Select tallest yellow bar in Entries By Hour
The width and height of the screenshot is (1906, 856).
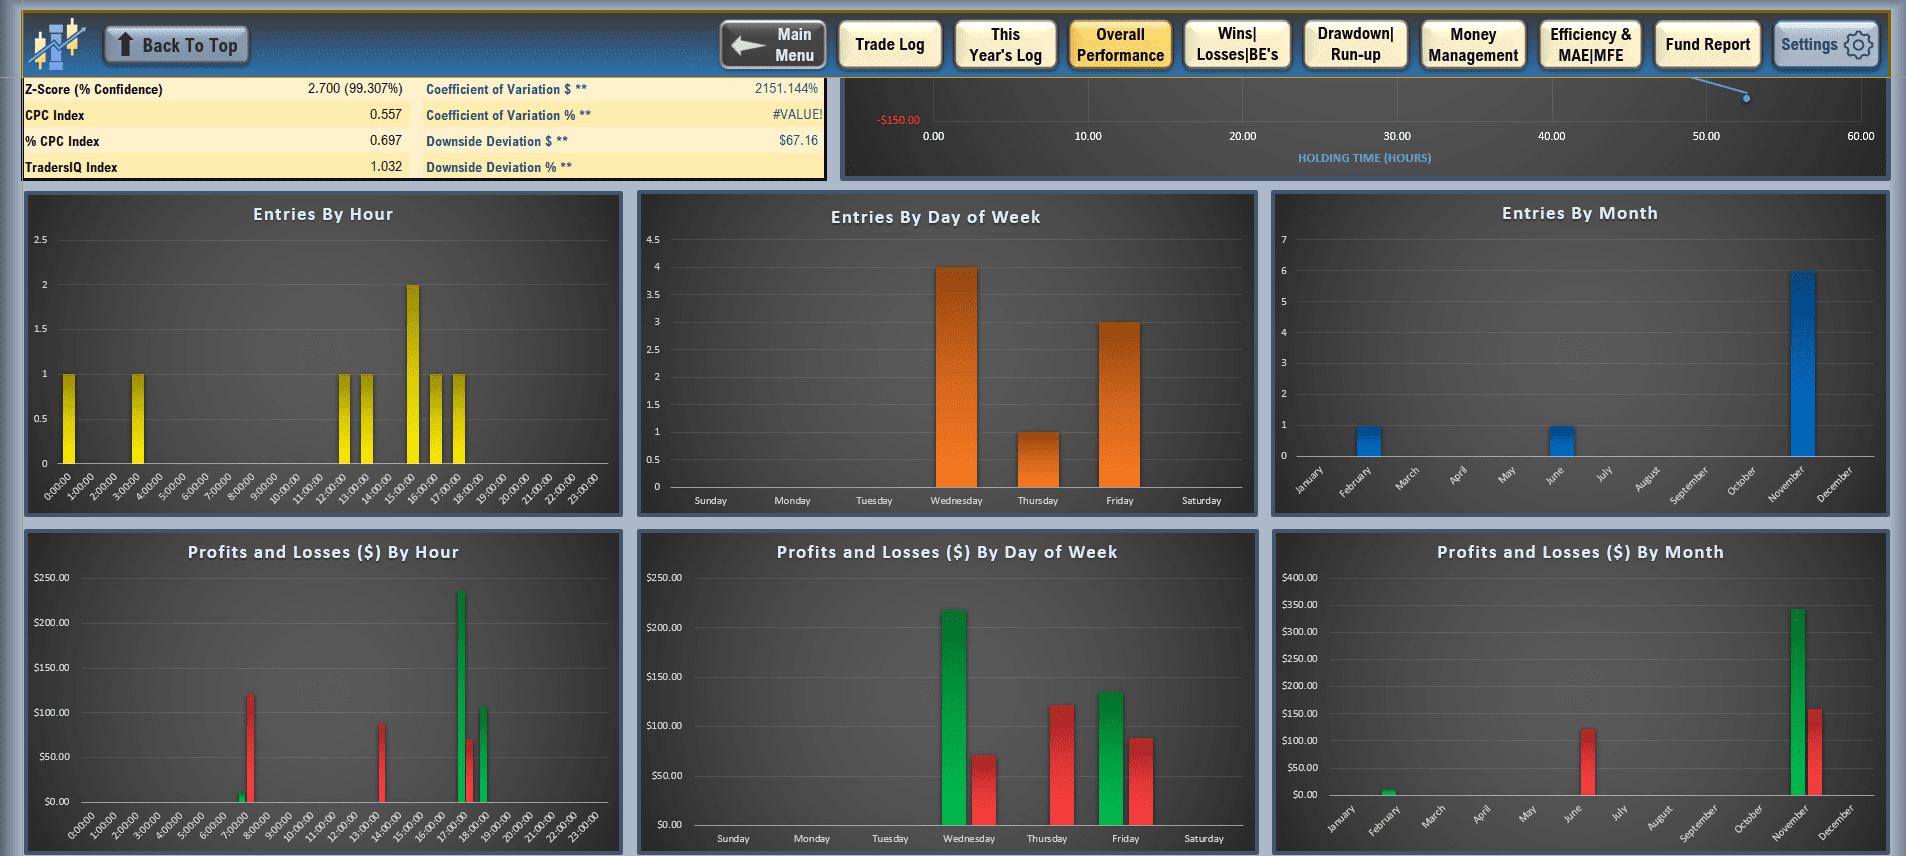point(413,375)
